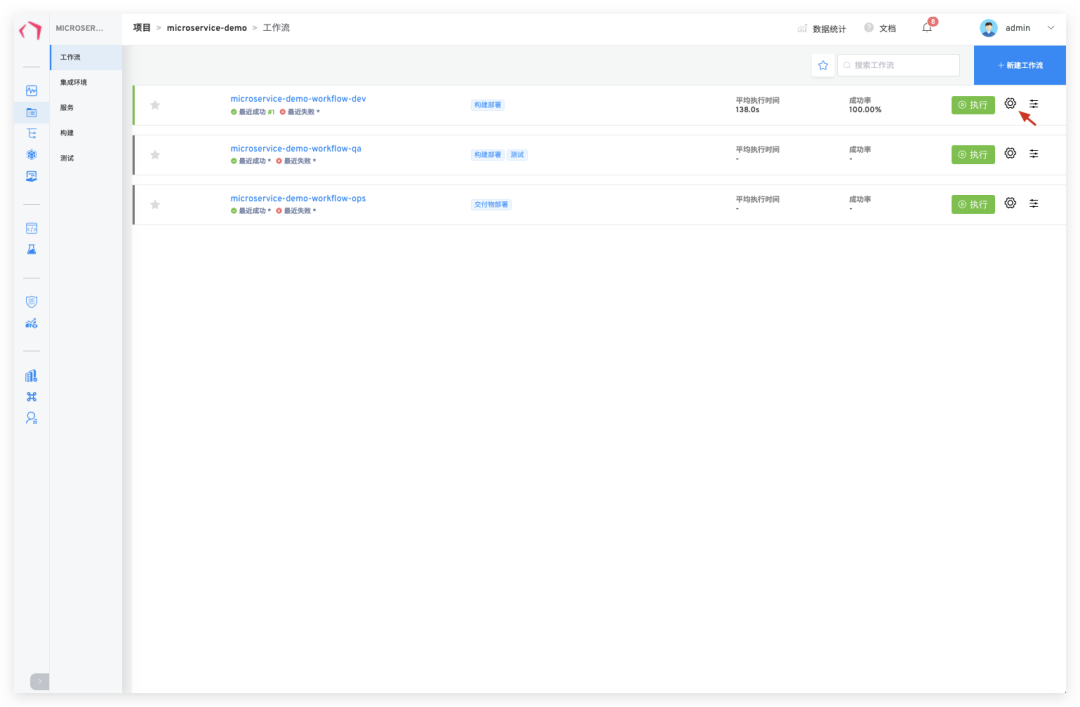Screen dimensions: 1080x707
Task: Open microservice-demo-workflow-ops link
Action: (x=298, y=198)
